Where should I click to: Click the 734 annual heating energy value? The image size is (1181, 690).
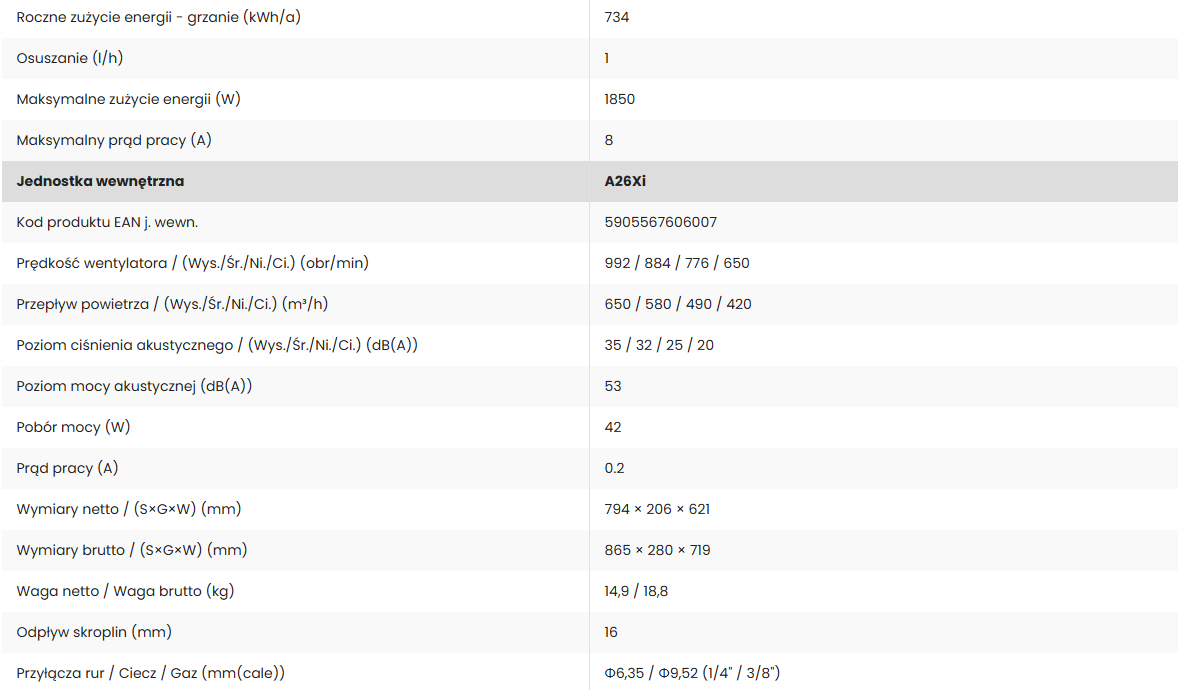click(616, 17)
